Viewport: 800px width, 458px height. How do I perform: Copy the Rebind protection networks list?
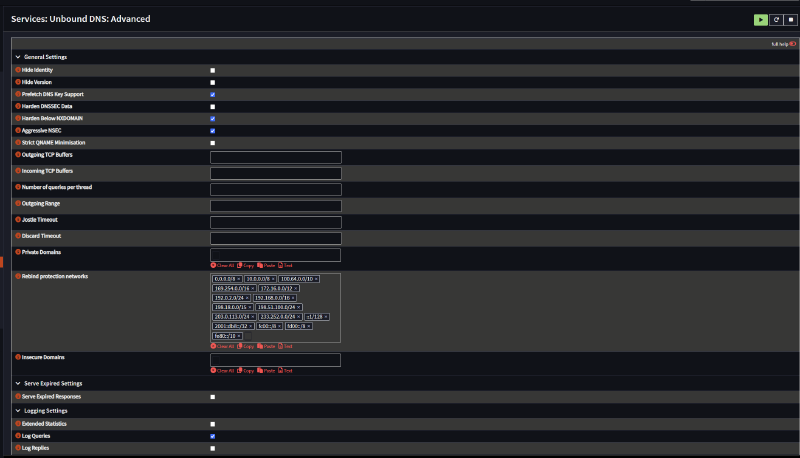click(x=245, y=346)
